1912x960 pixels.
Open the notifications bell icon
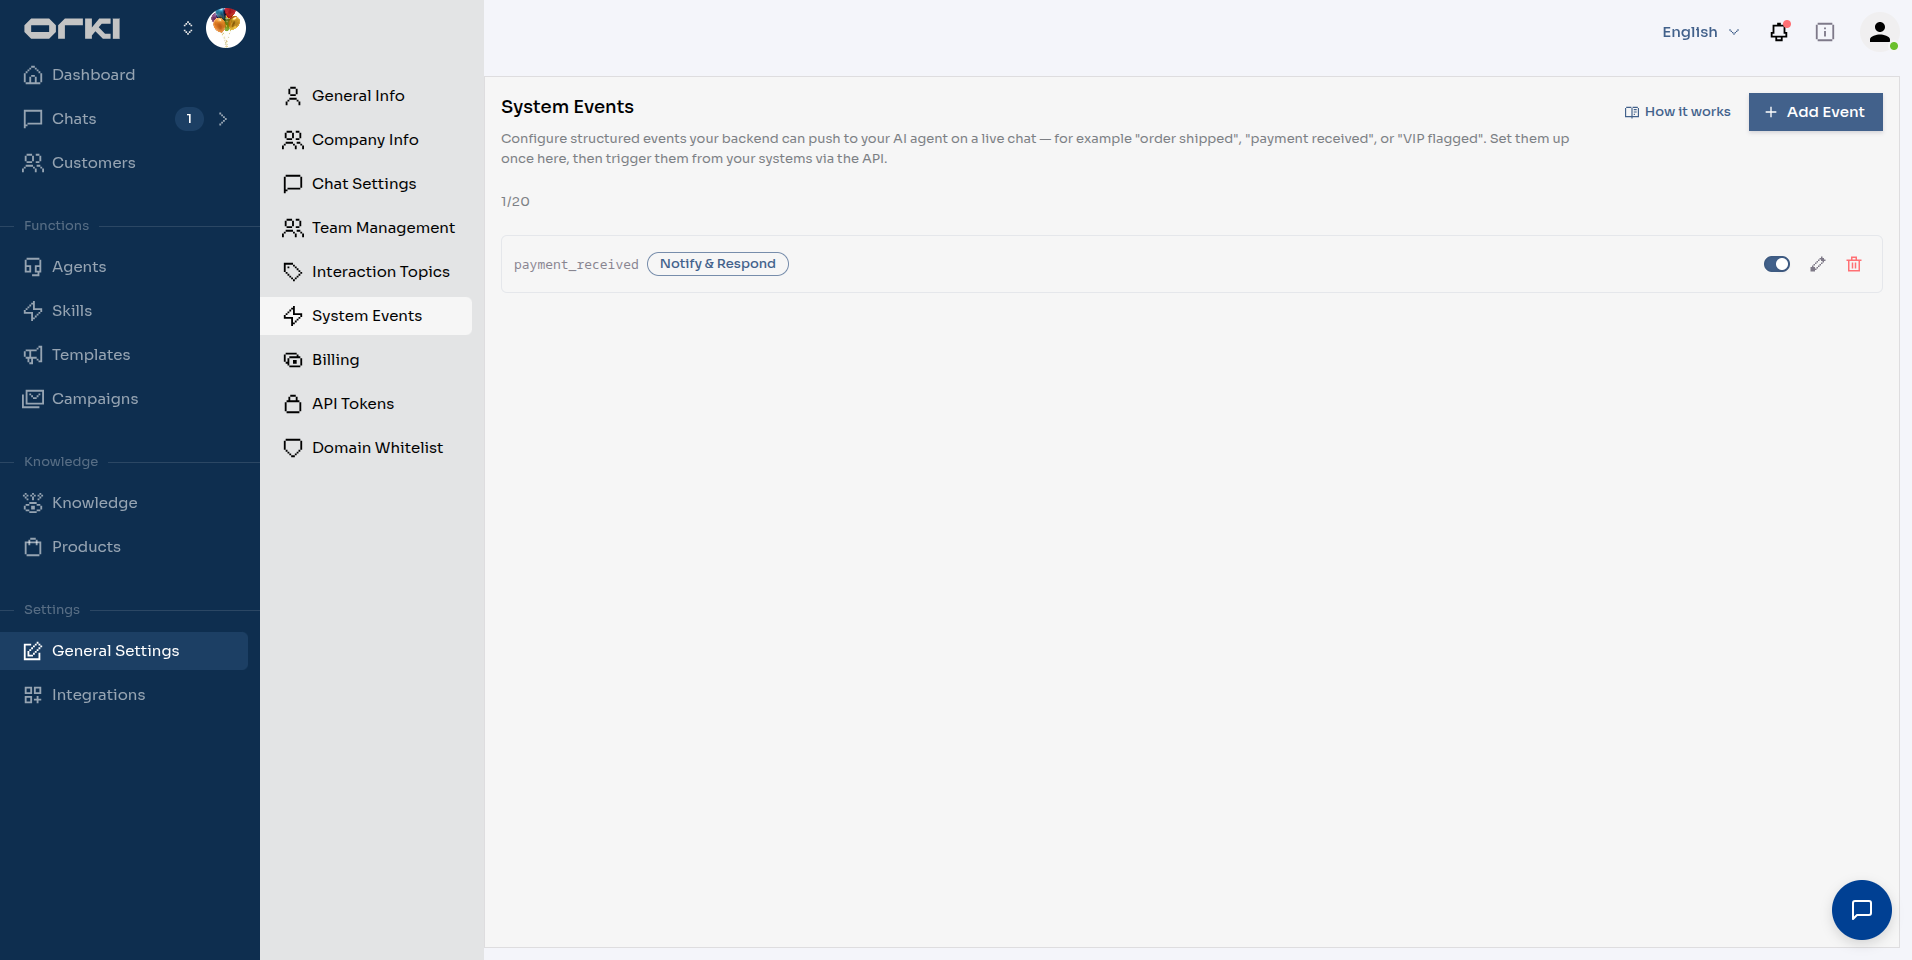1779,32
